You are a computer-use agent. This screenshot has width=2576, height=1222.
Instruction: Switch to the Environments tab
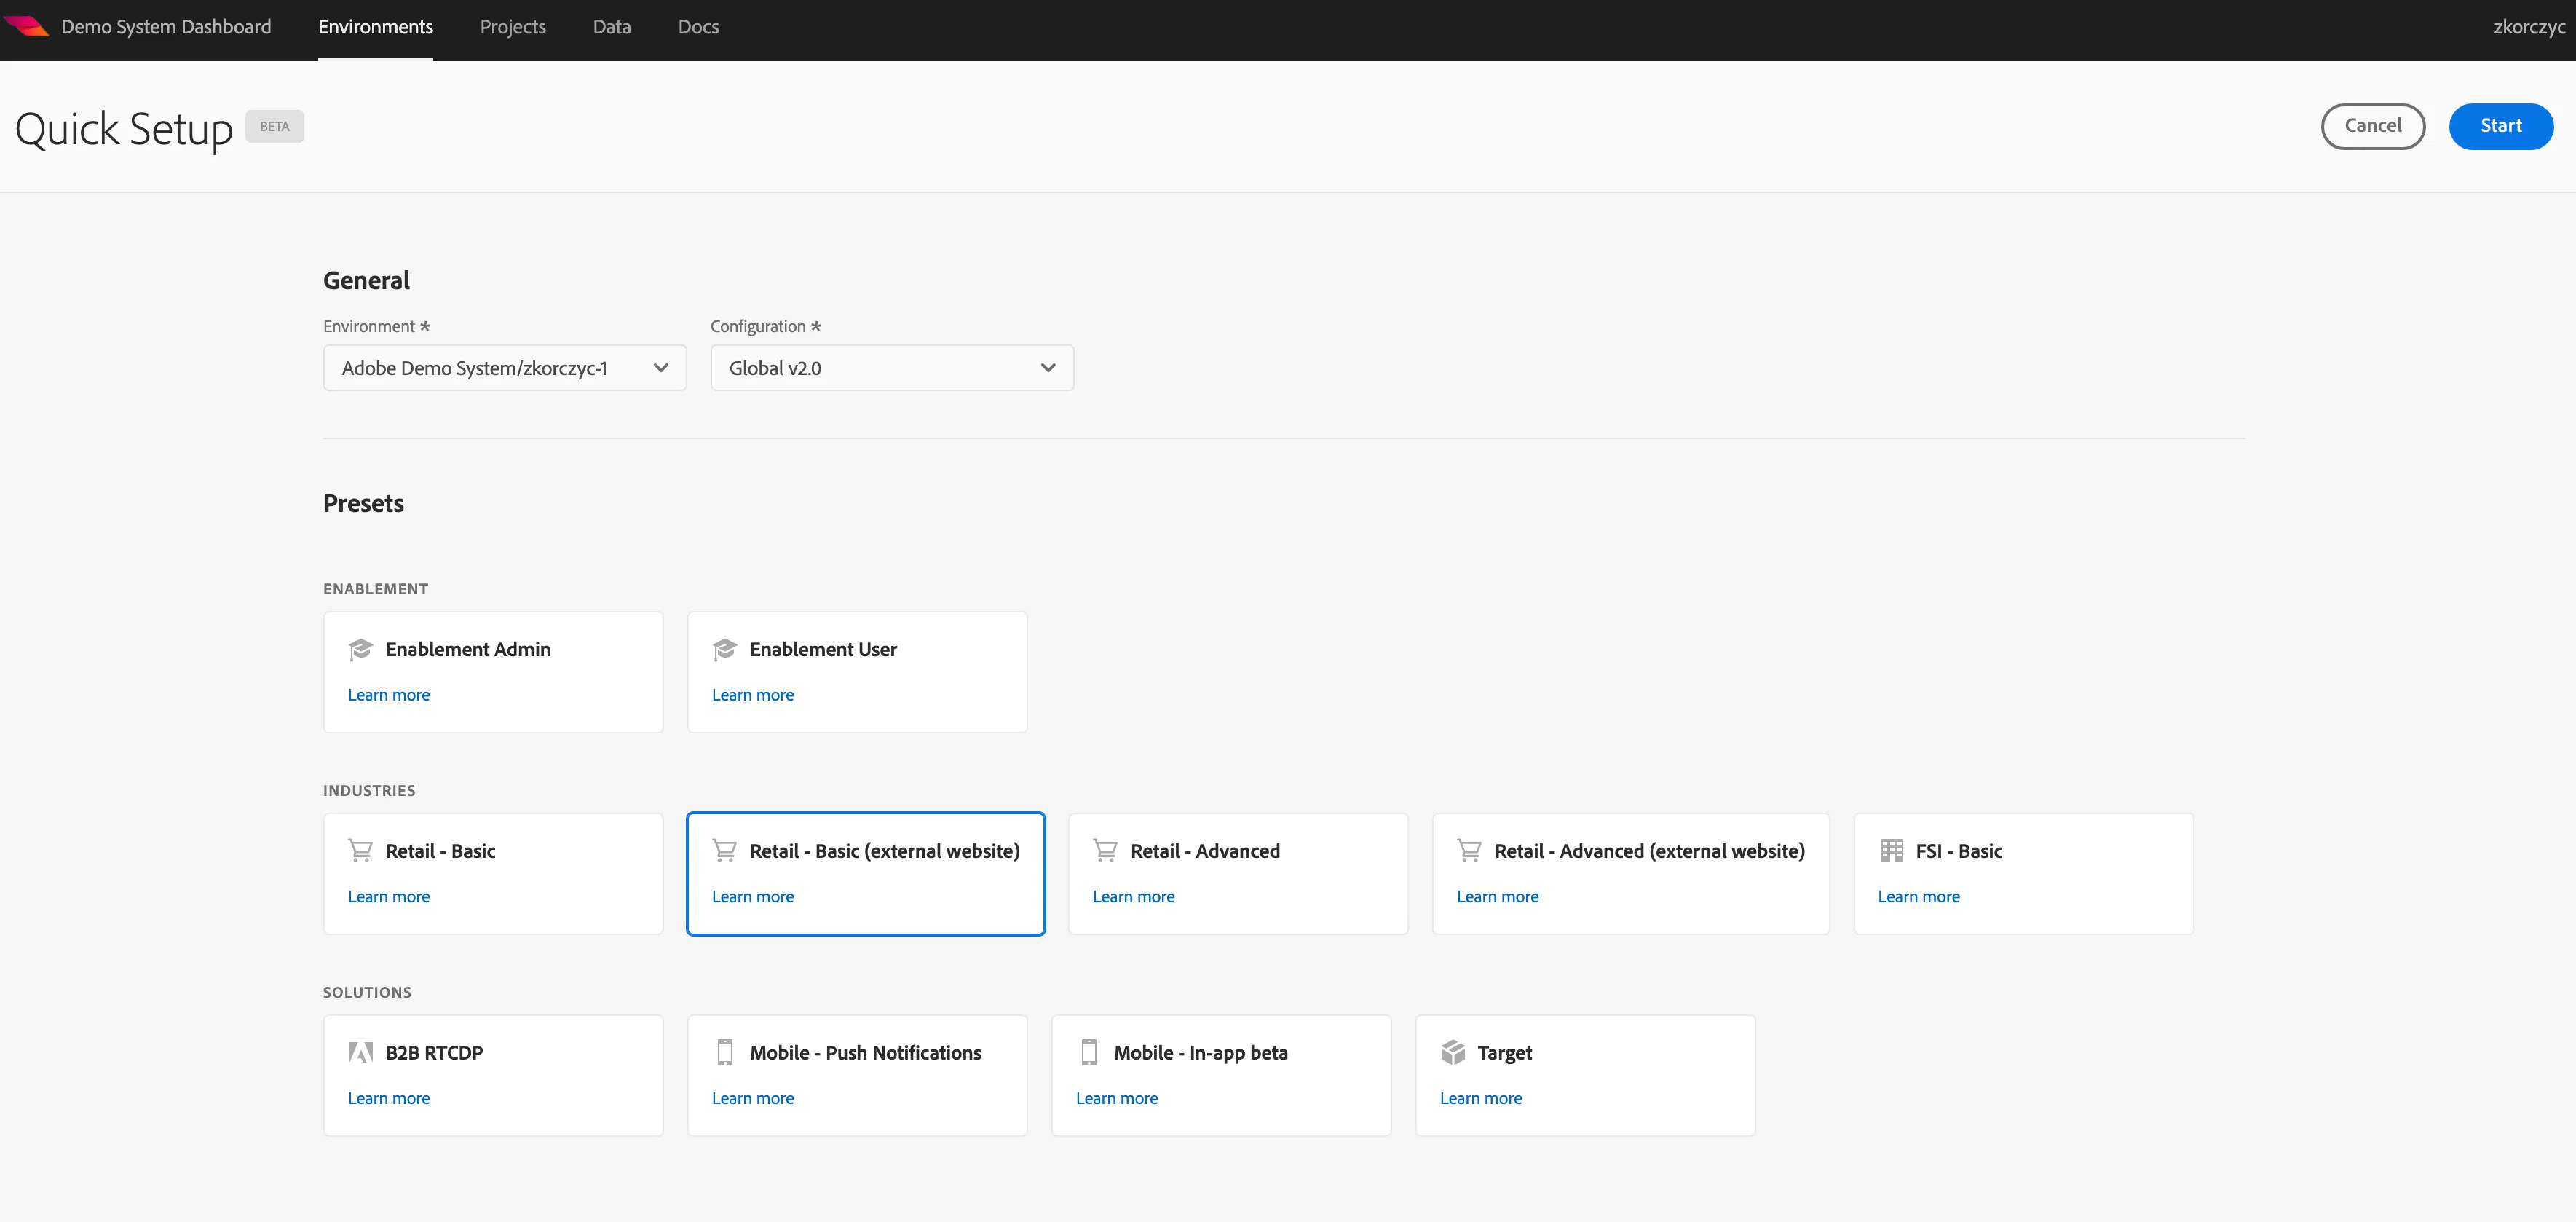(375, 27)
